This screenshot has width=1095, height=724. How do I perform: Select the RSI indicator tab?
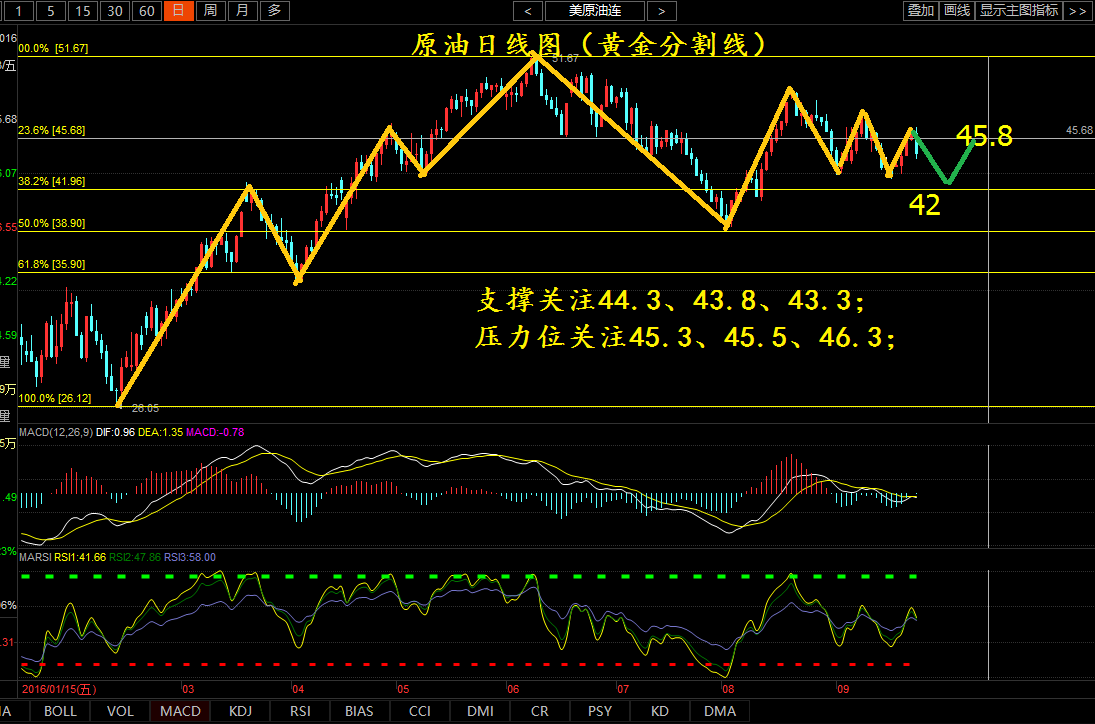click(300, 712)
